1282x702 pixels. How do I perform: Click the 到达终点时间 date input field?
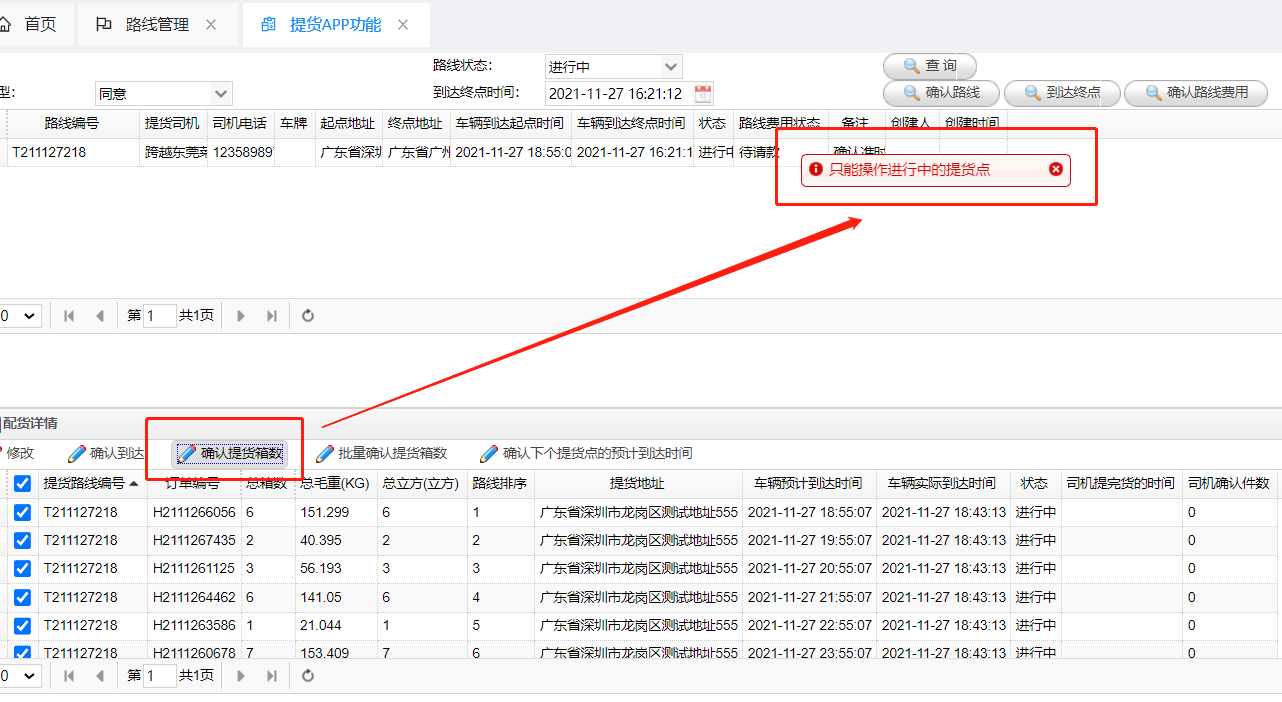616,94
